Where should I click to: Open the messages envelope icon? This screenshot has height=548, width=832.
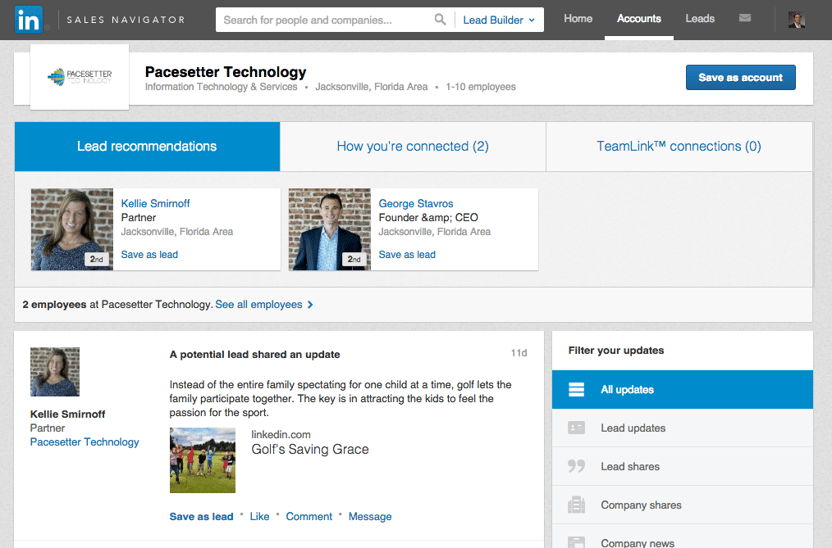[745, 18]
